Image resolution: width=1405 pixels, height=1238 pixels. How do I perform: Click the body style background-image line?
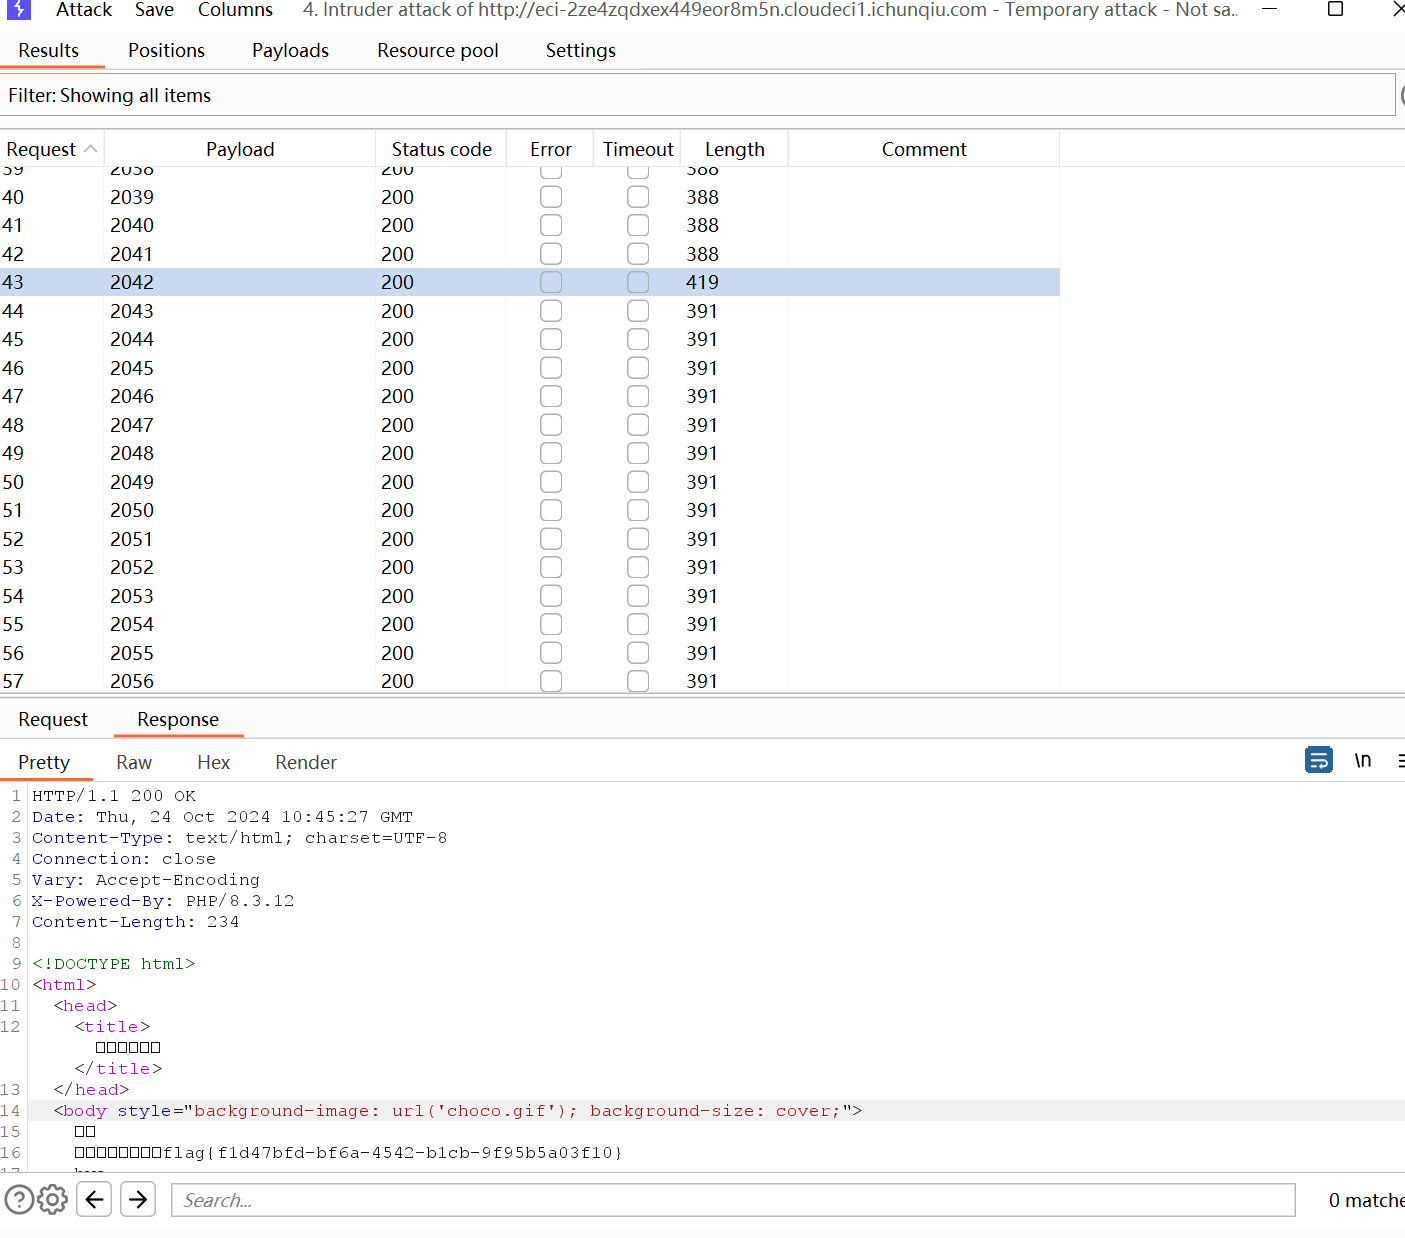point(458,1110)
